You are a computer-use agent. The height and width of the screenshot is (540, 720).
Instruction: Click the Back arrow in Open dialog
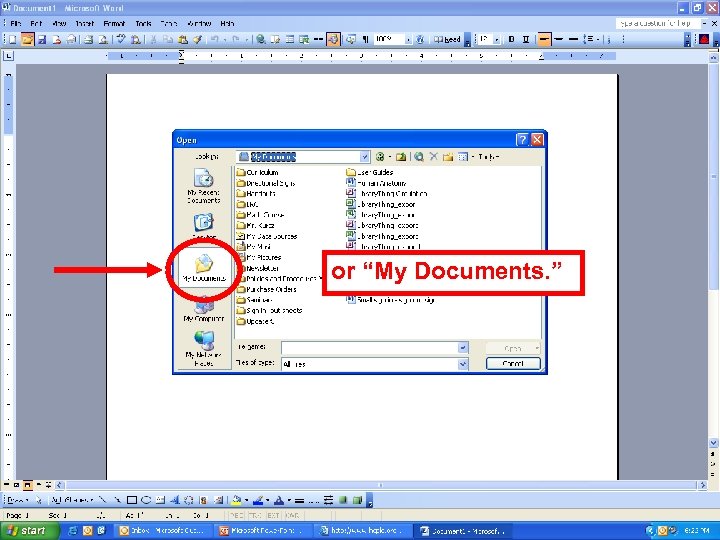[379, 157]
